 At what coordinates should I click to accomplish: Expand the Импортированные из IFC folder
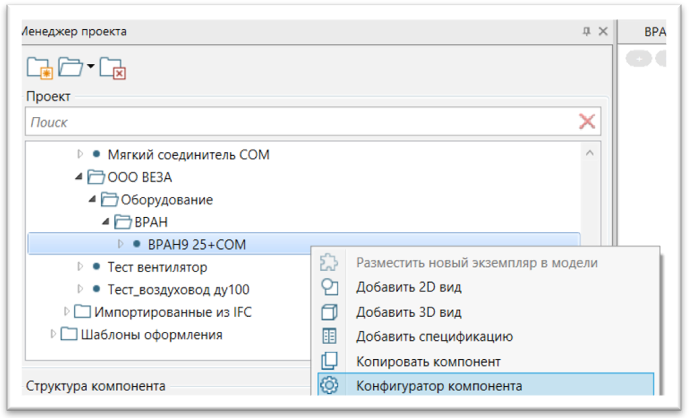pyautogui.click(x=67, y=312)
